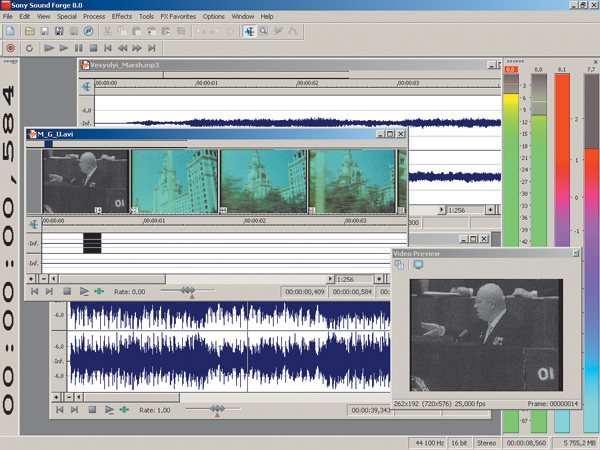Viewport: 600px width, 450px height.
Task: Play Normal in bottom waveform window
Action: click(x=109, y=410)
